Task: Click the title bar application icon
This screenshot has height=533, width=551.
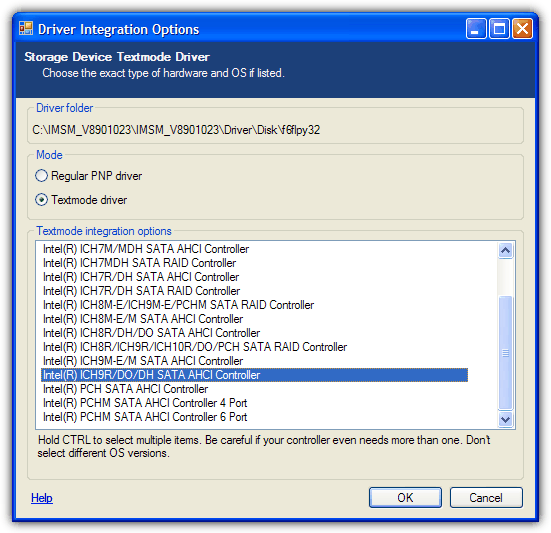Action: coord(26,29)
